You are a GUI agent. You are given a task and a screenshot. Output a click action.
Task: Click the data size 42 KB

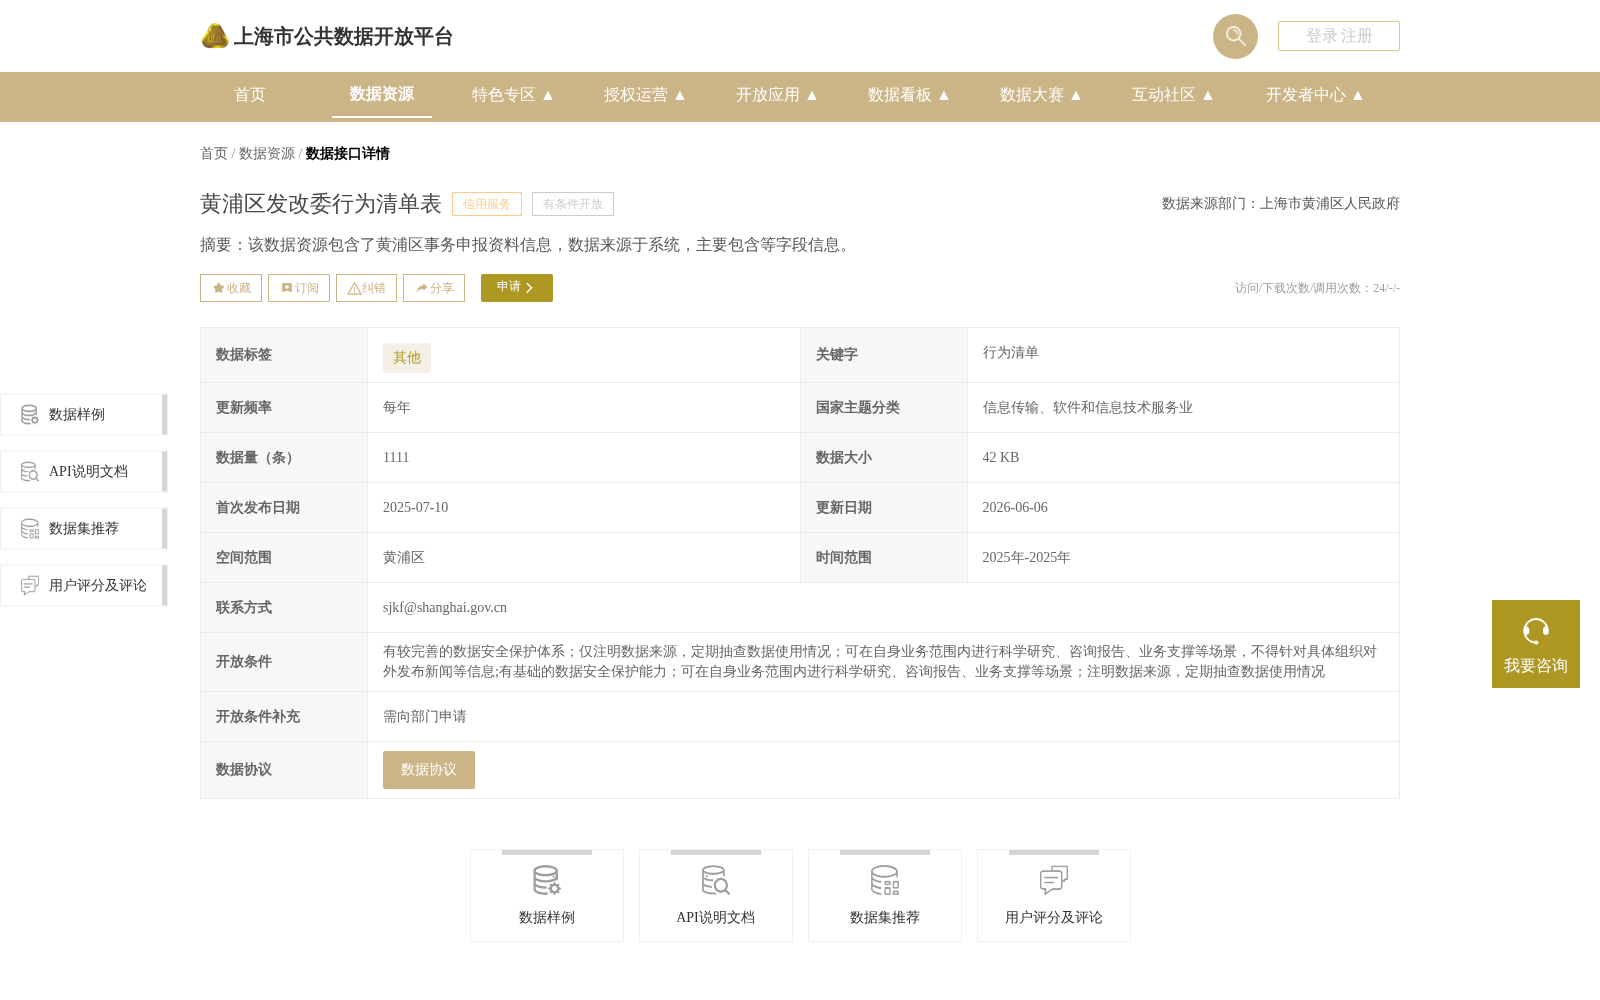click(x=1001, y=458)
